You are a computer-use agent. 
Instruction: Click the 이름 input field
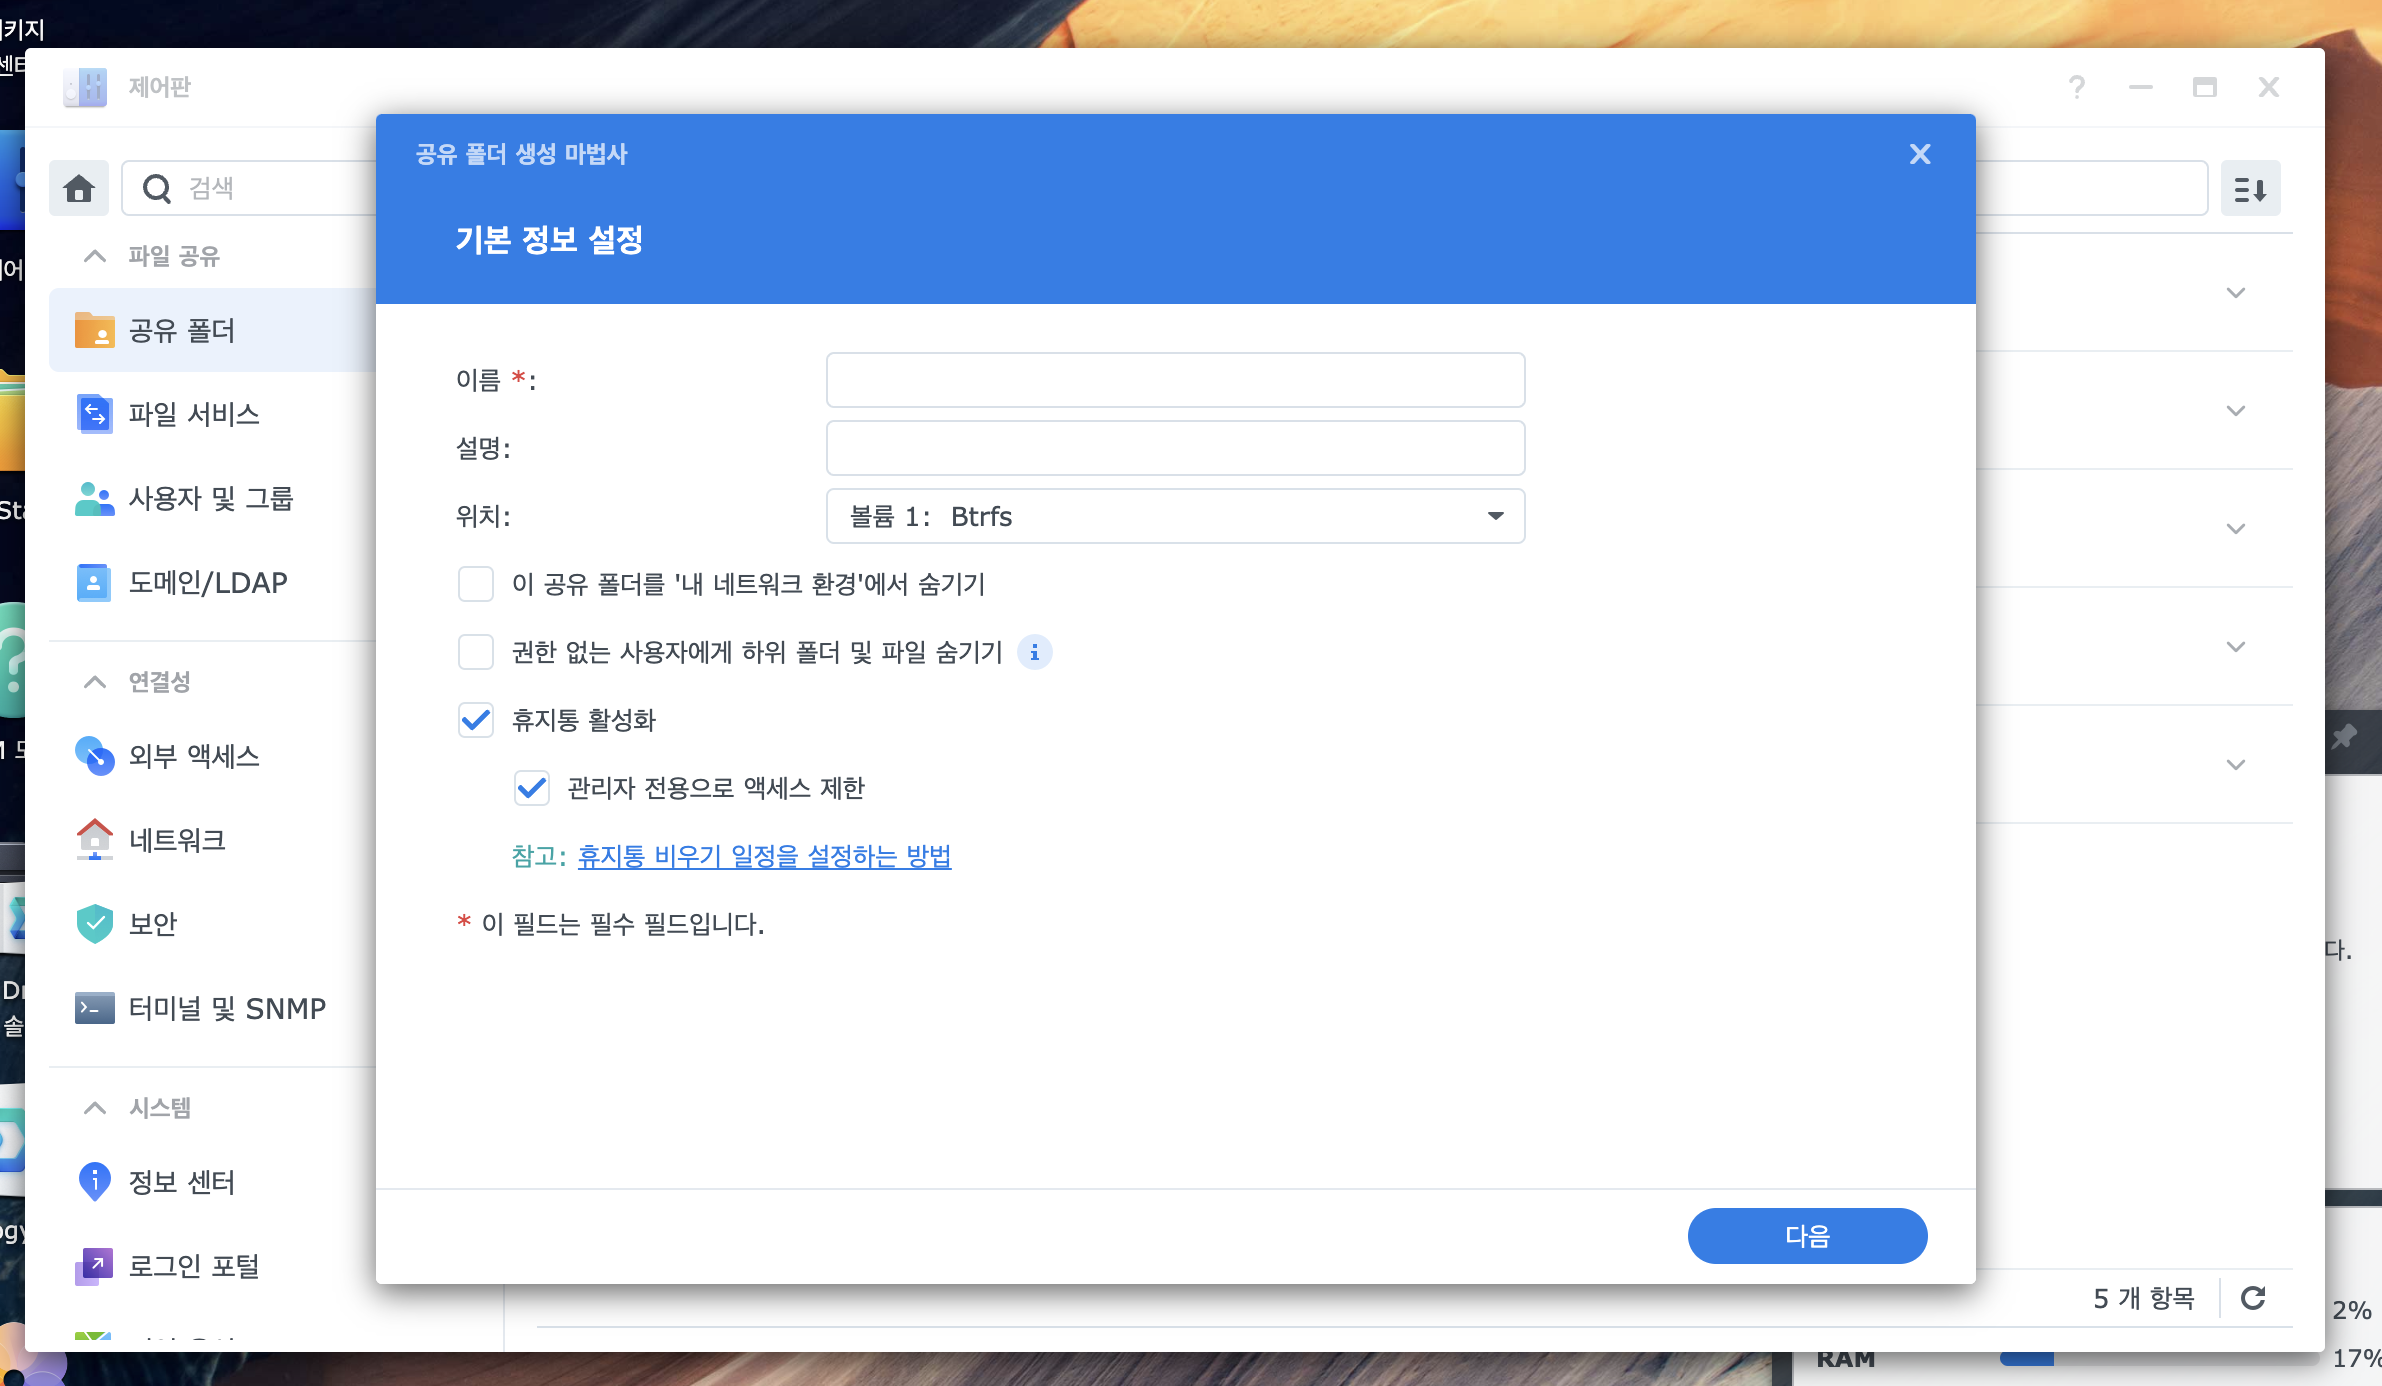(x=1175, y=380)
